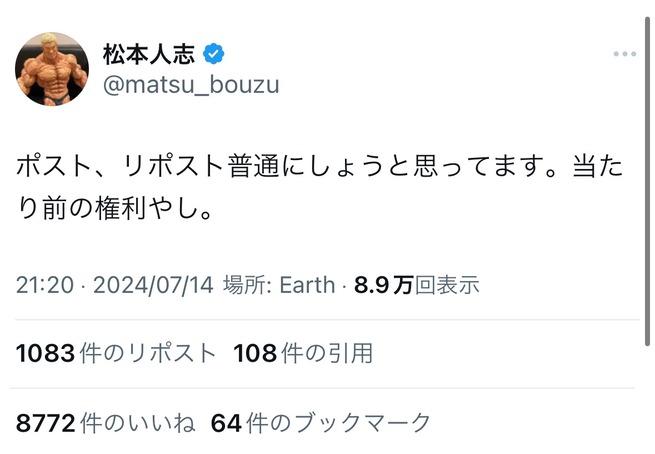The image size is (655, 454).
Task: Open the three-dots more options menu
Action: point(625,54)
